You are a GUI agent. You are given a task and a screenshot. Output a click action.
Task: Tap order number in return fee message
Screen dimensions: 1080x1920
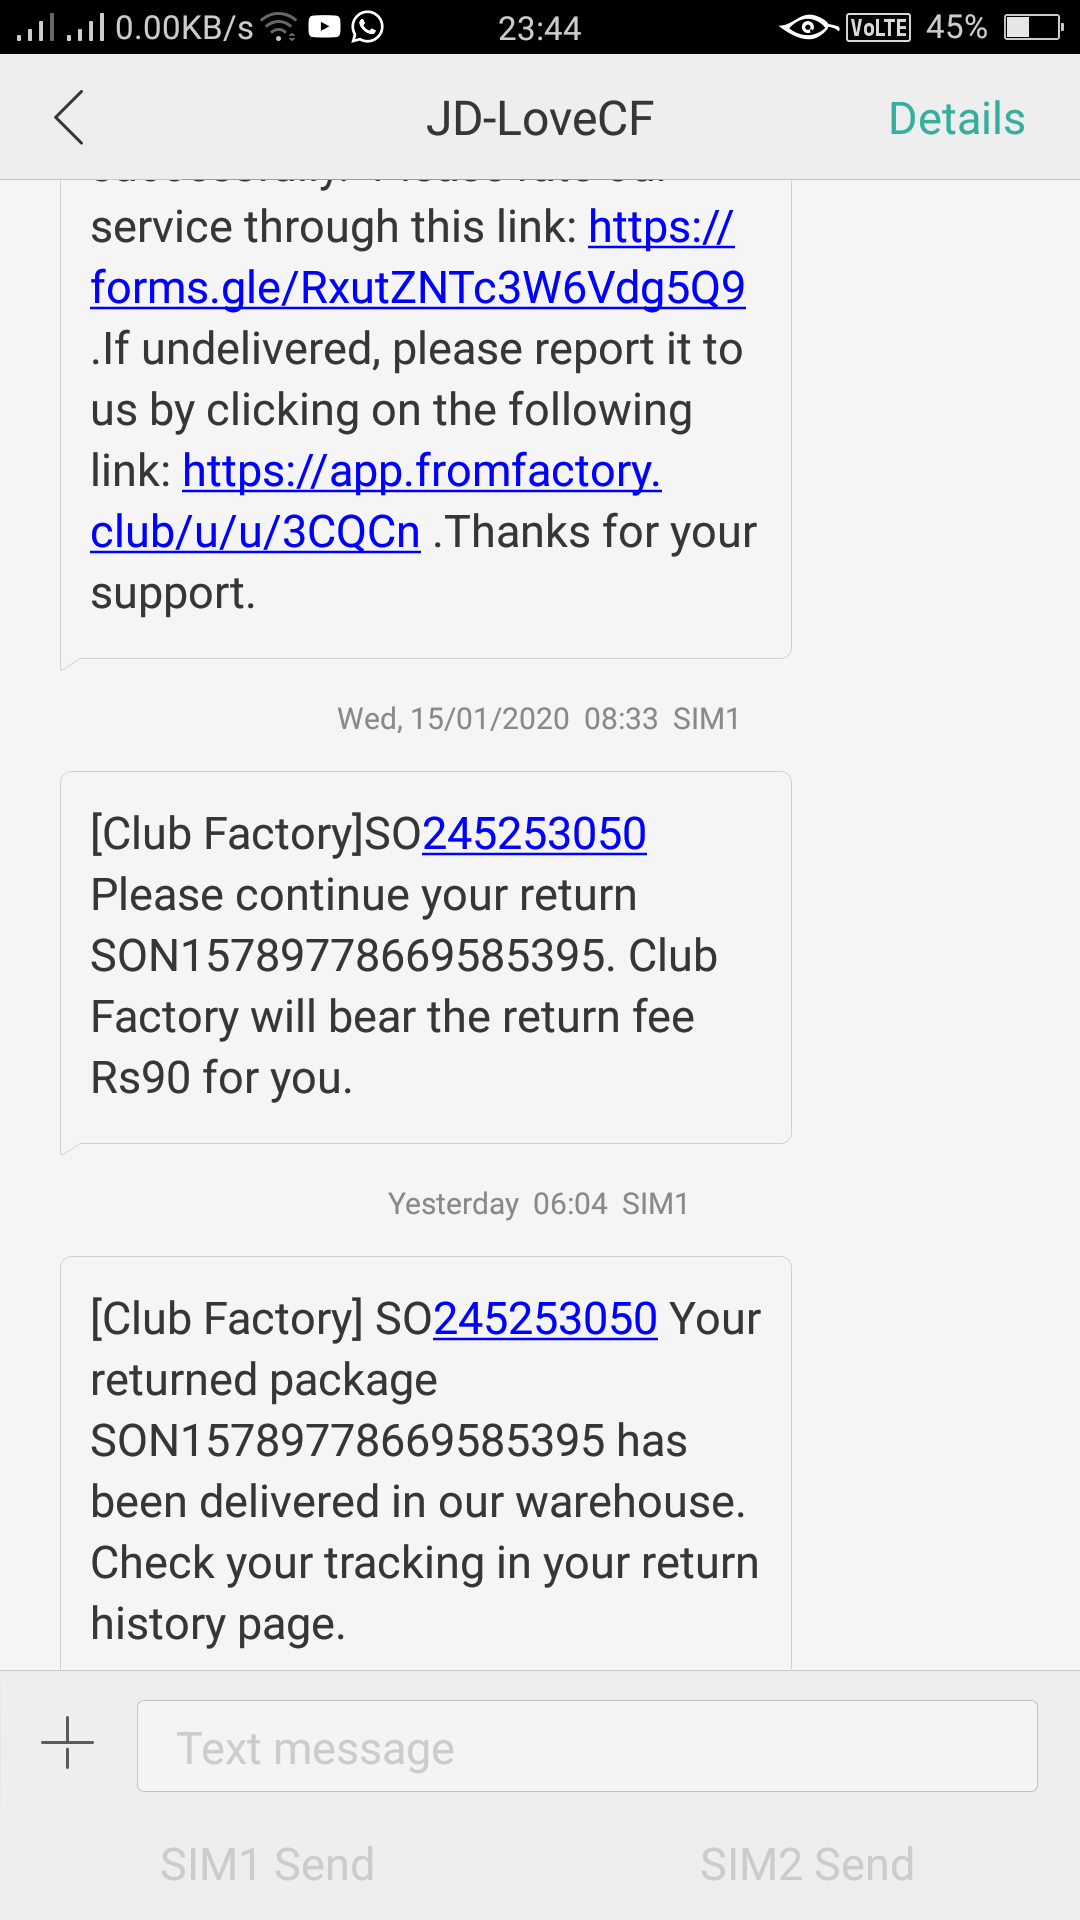(534, 834)
